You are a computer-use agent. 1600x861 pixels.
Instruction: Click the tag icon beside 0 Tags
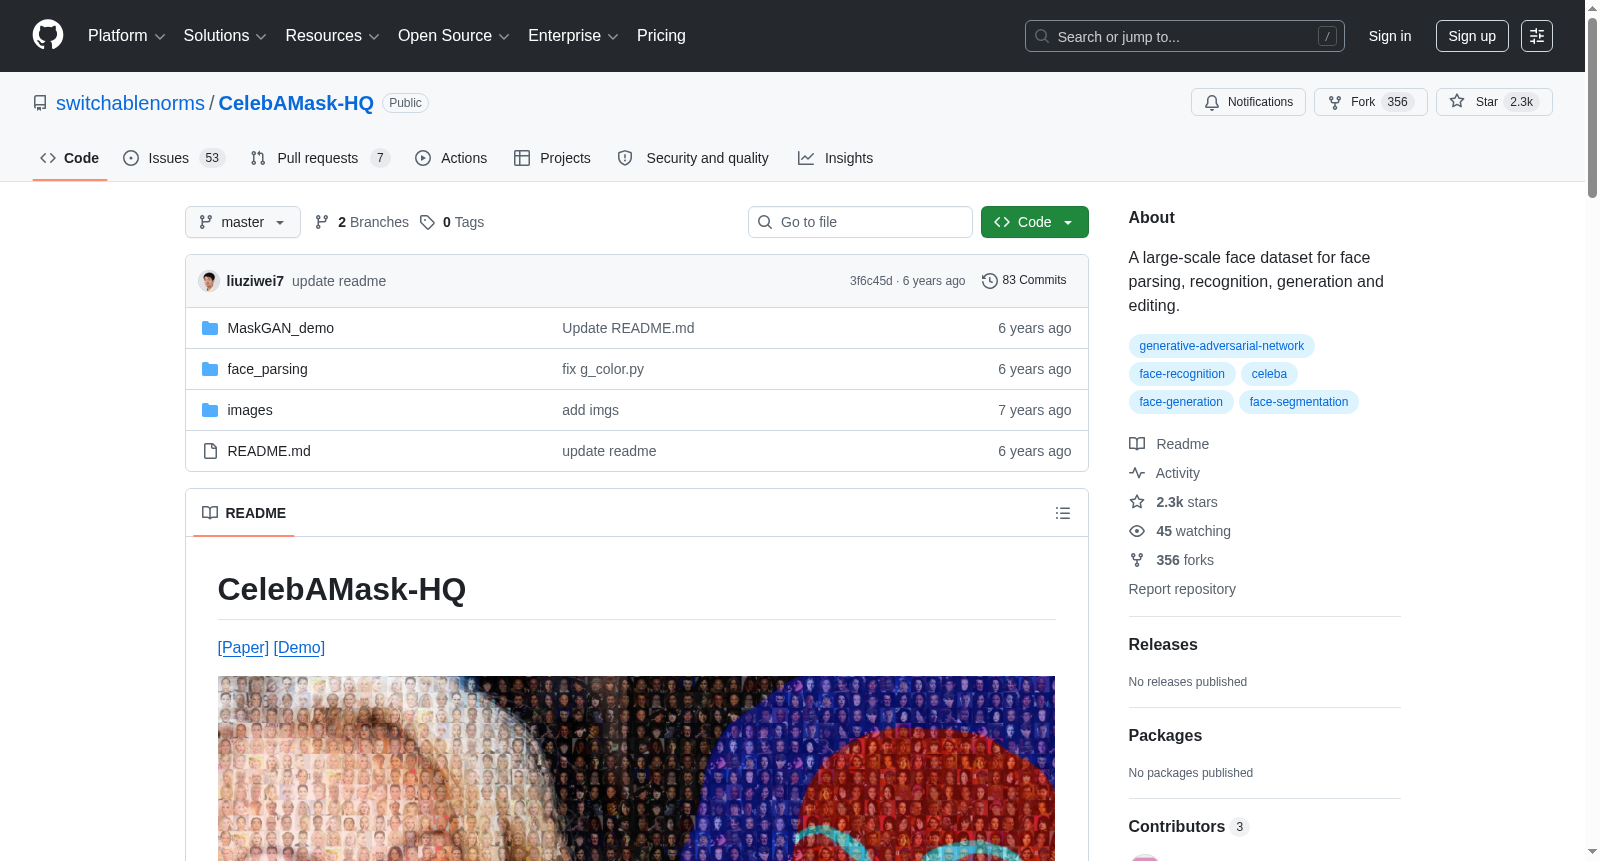tap(427, 222)
